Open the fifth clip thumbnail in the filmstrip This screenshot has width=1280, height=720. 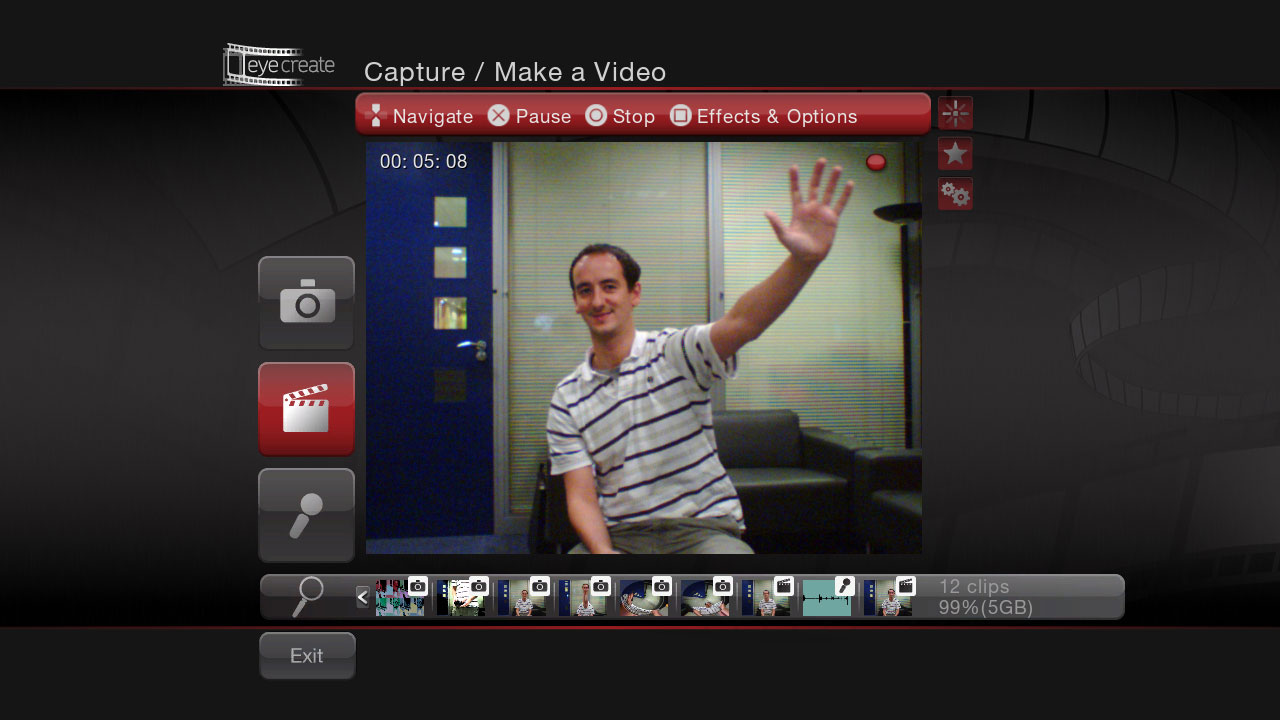(x=645, y=597)
